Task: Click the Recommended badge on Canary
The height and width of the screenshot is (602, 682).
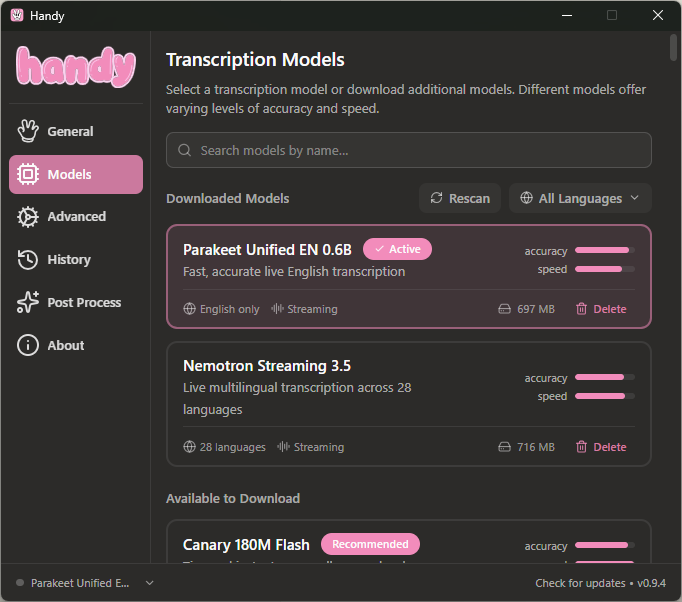Action: tap(370, 544)
